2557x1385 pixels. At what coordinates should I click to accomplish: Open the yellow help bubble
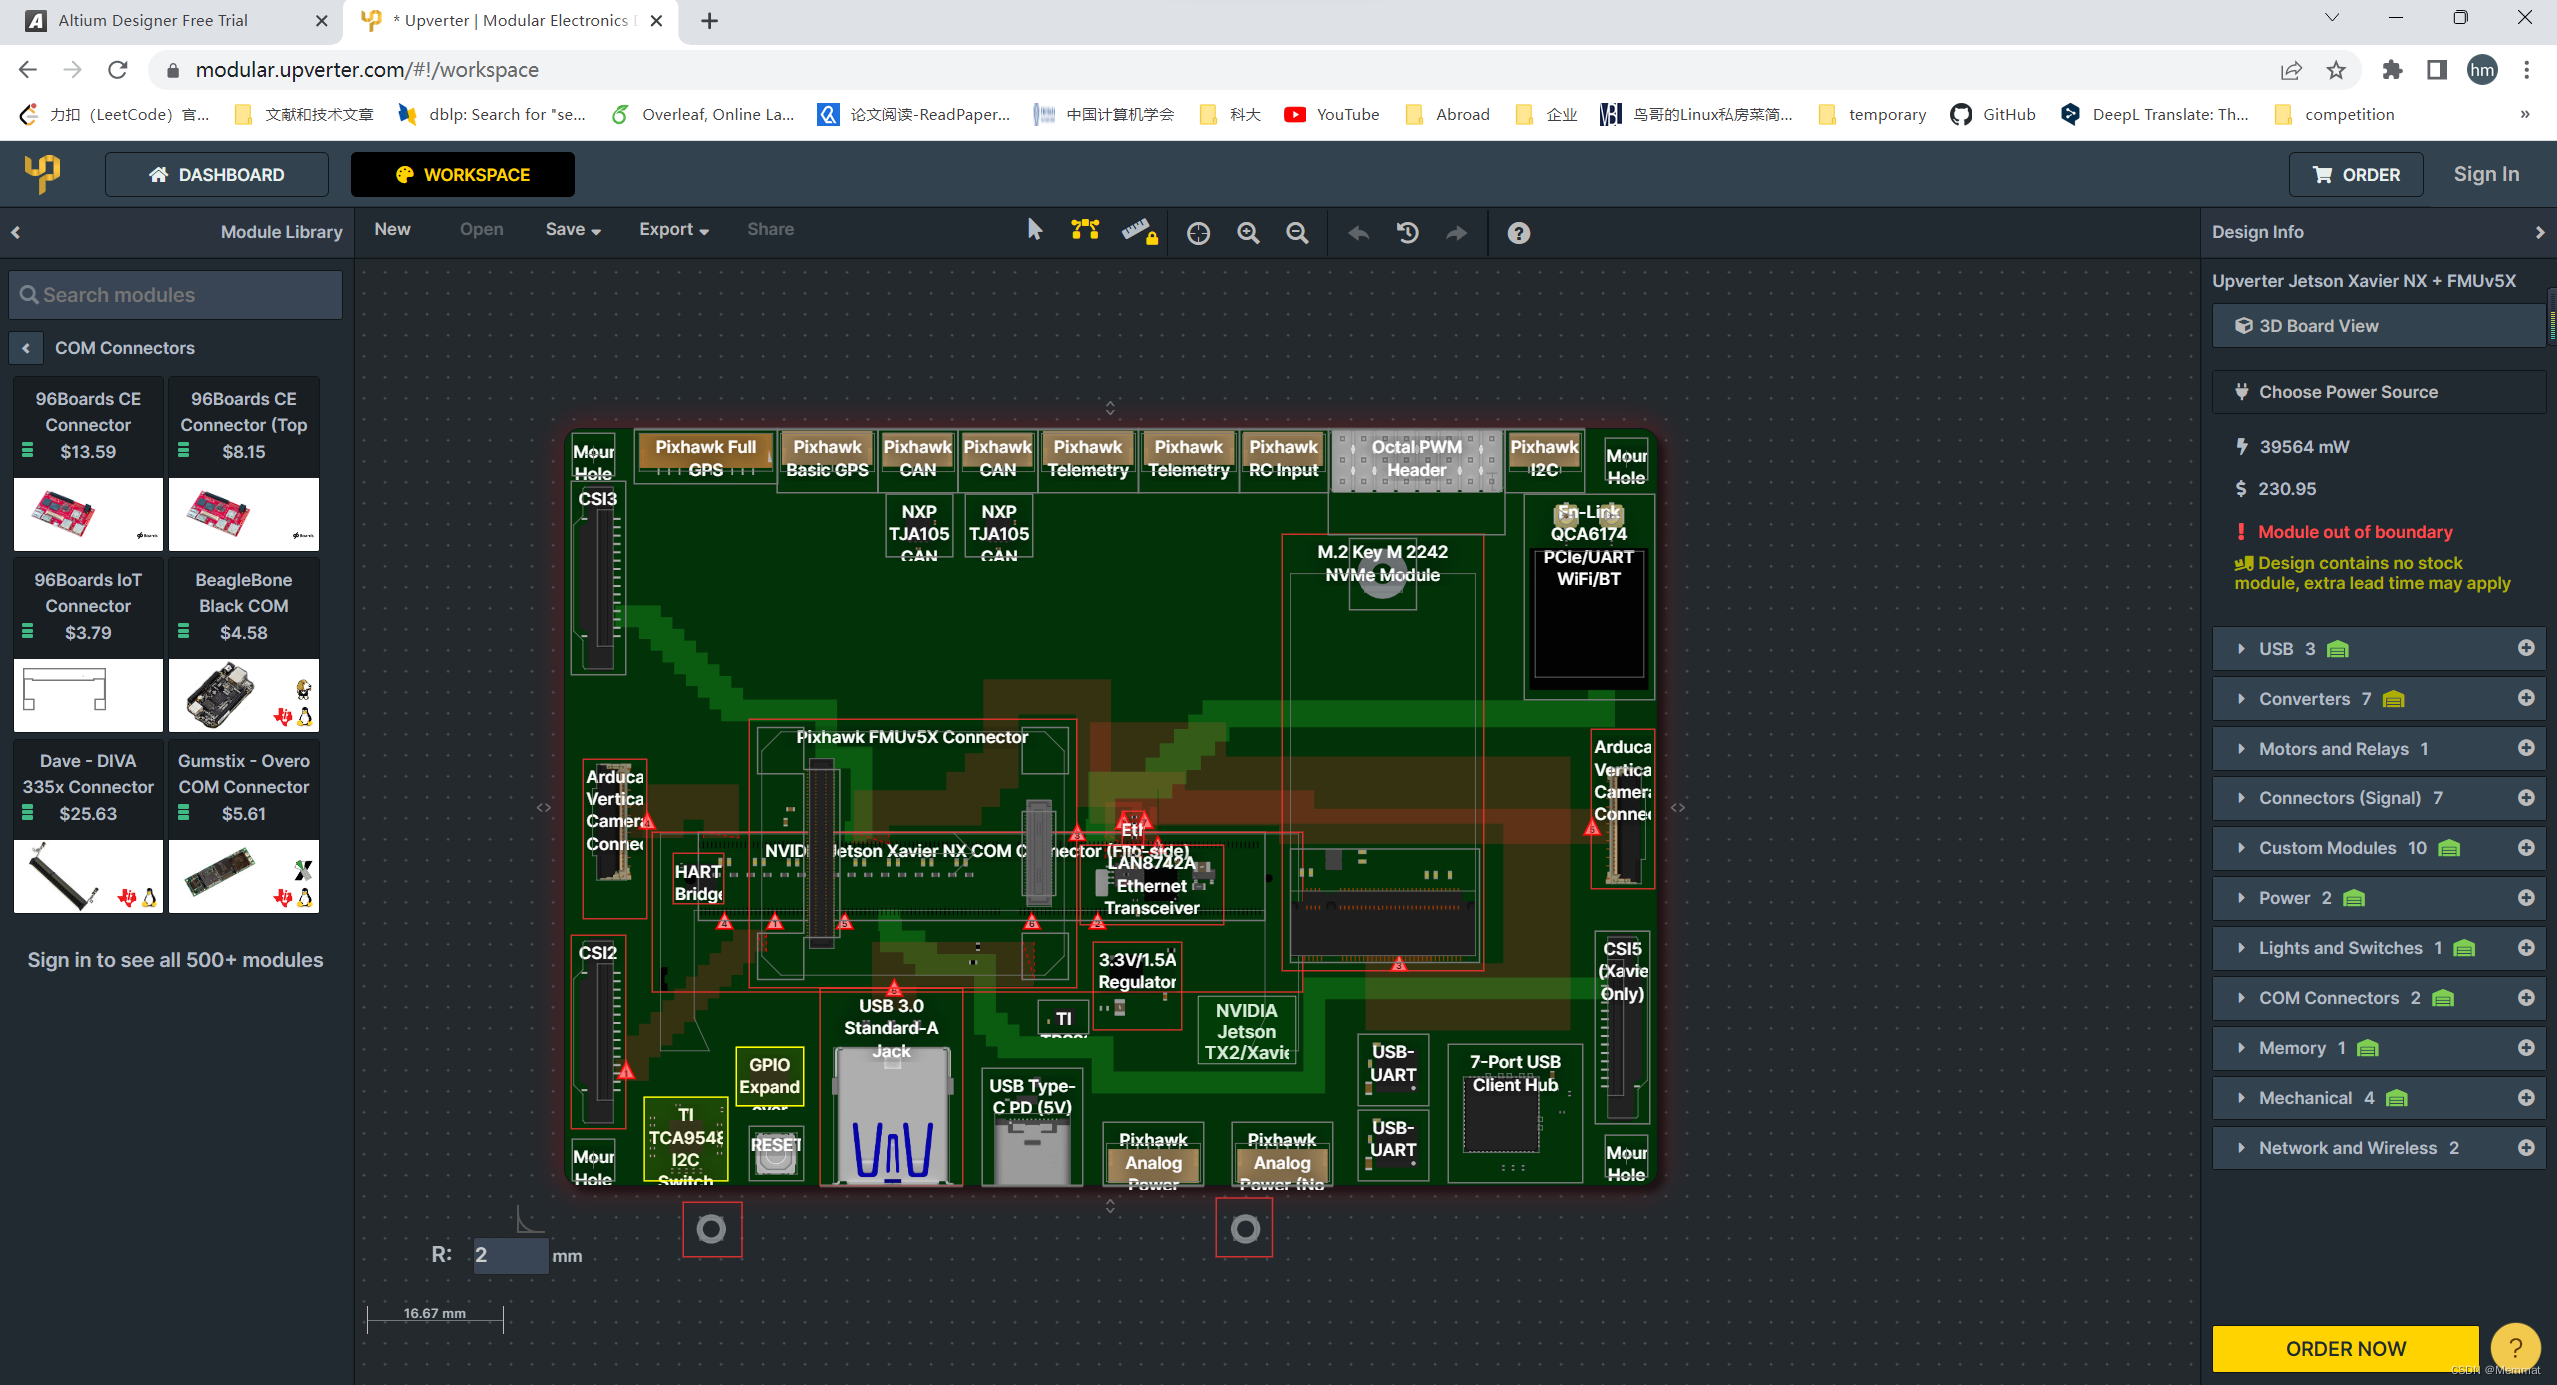[x=2515, y=1348]
